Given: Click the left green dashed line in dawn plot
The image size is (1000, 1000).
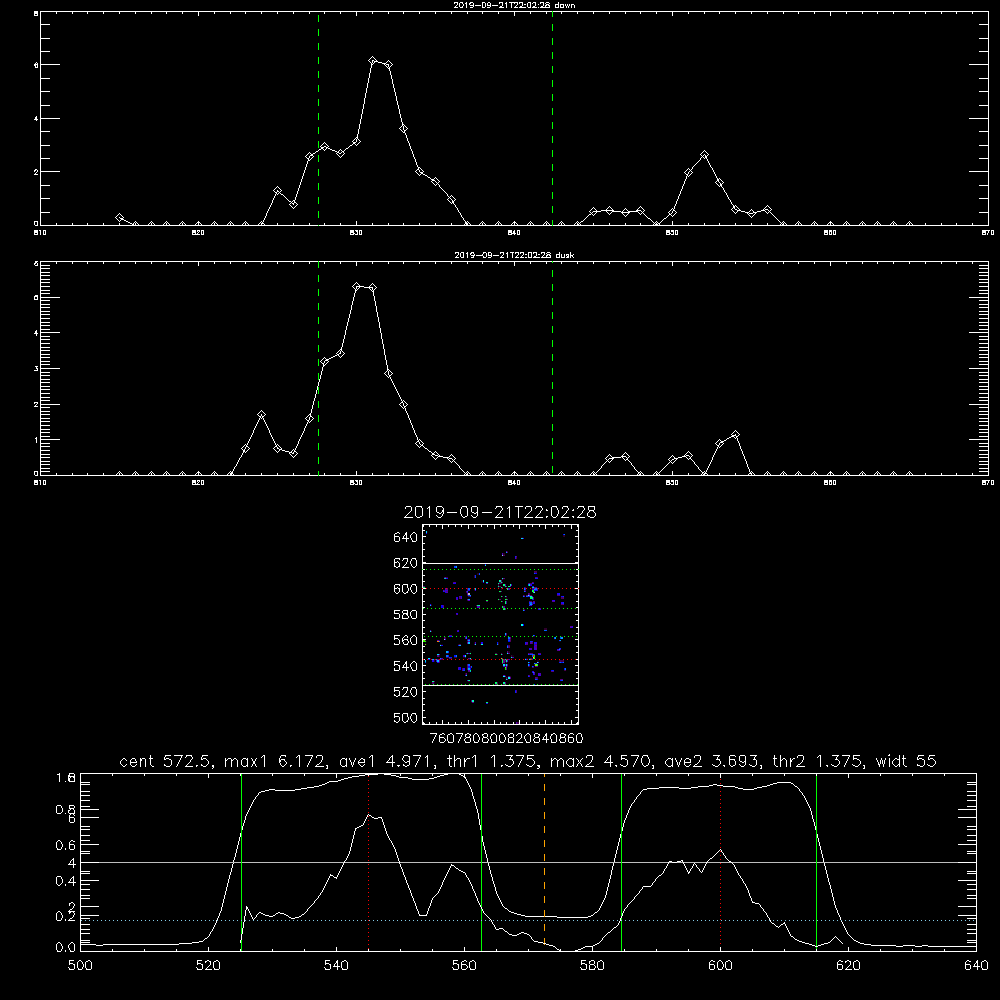Looking at the screenshot, I should [x=318, y=119].
